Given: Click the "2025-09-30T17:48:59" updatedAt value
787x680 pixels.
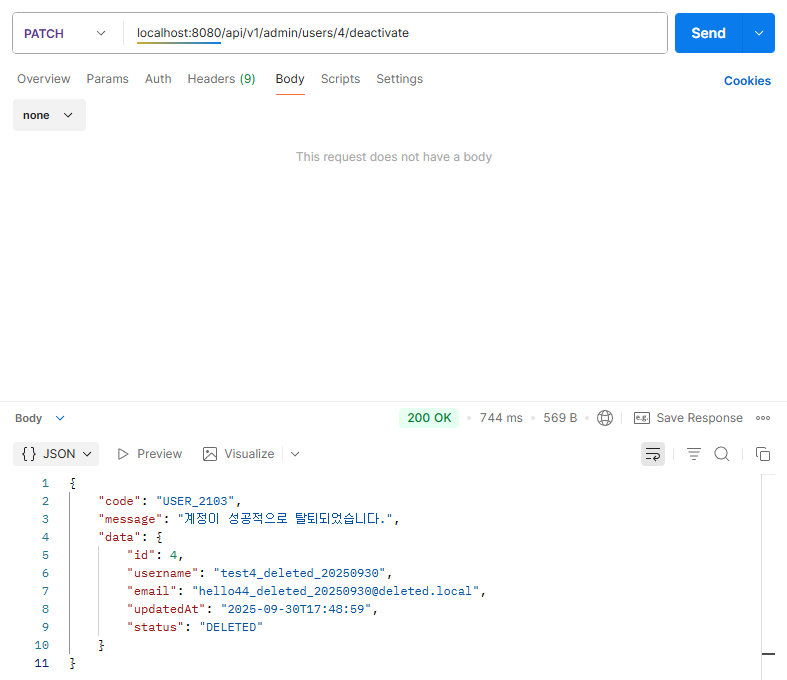Looking at the screenshot, I should coord(296,609).
